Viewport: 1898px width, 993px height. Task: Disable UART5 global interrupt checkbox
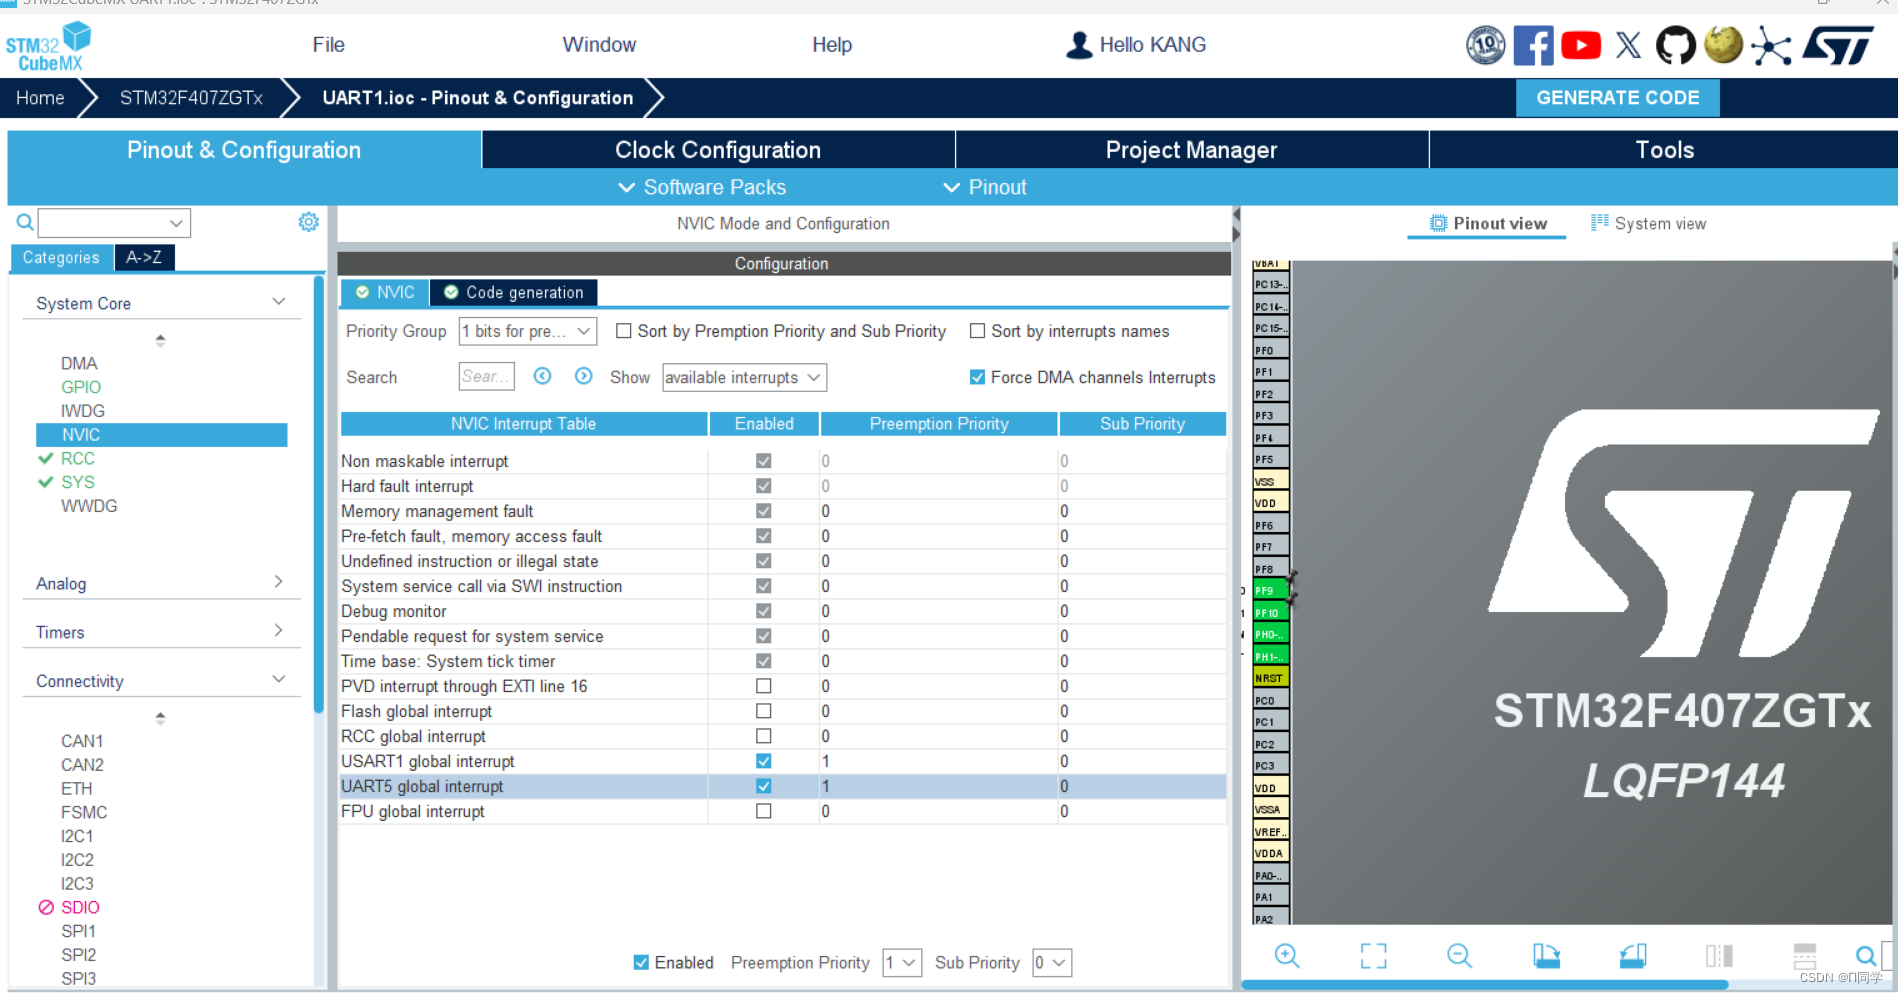click(x=764, y=786)
